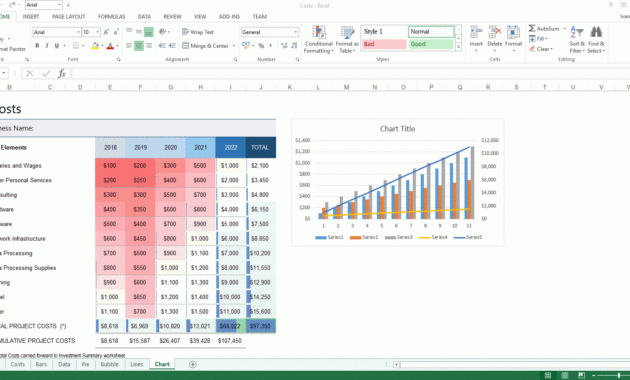The height and width of the screenshot is (380, 630).
Task: Click the Page Layout view icon in status bar
Action: pyautogui.click(x=565, y=376)
